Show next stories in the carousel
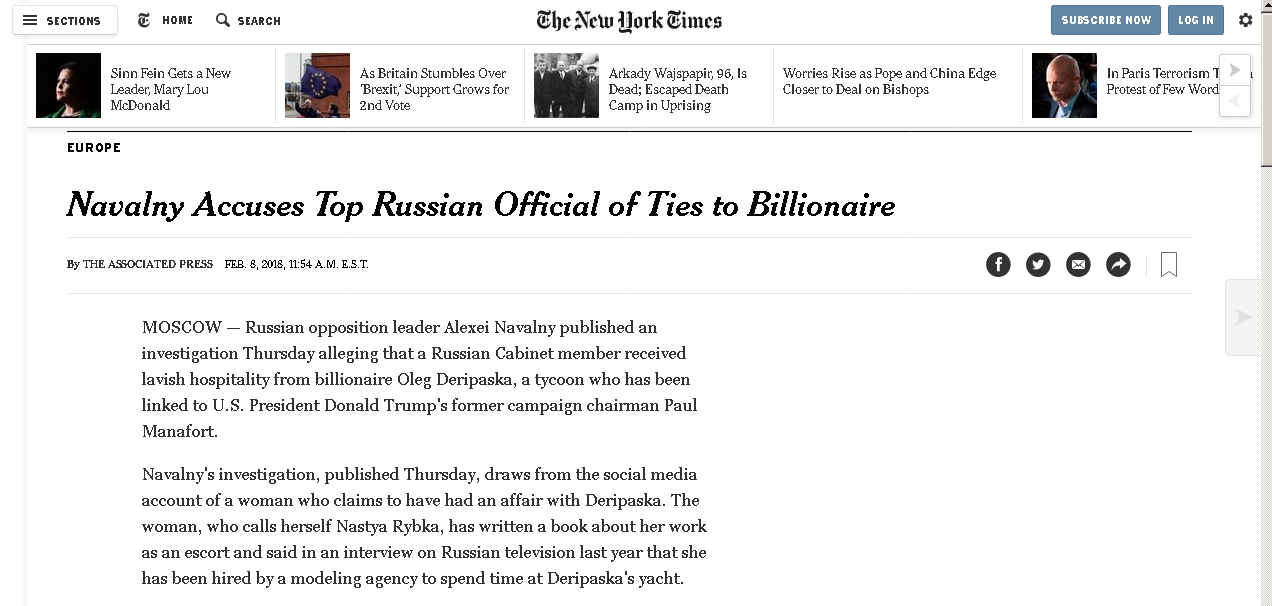 (x=1235, y=70)
